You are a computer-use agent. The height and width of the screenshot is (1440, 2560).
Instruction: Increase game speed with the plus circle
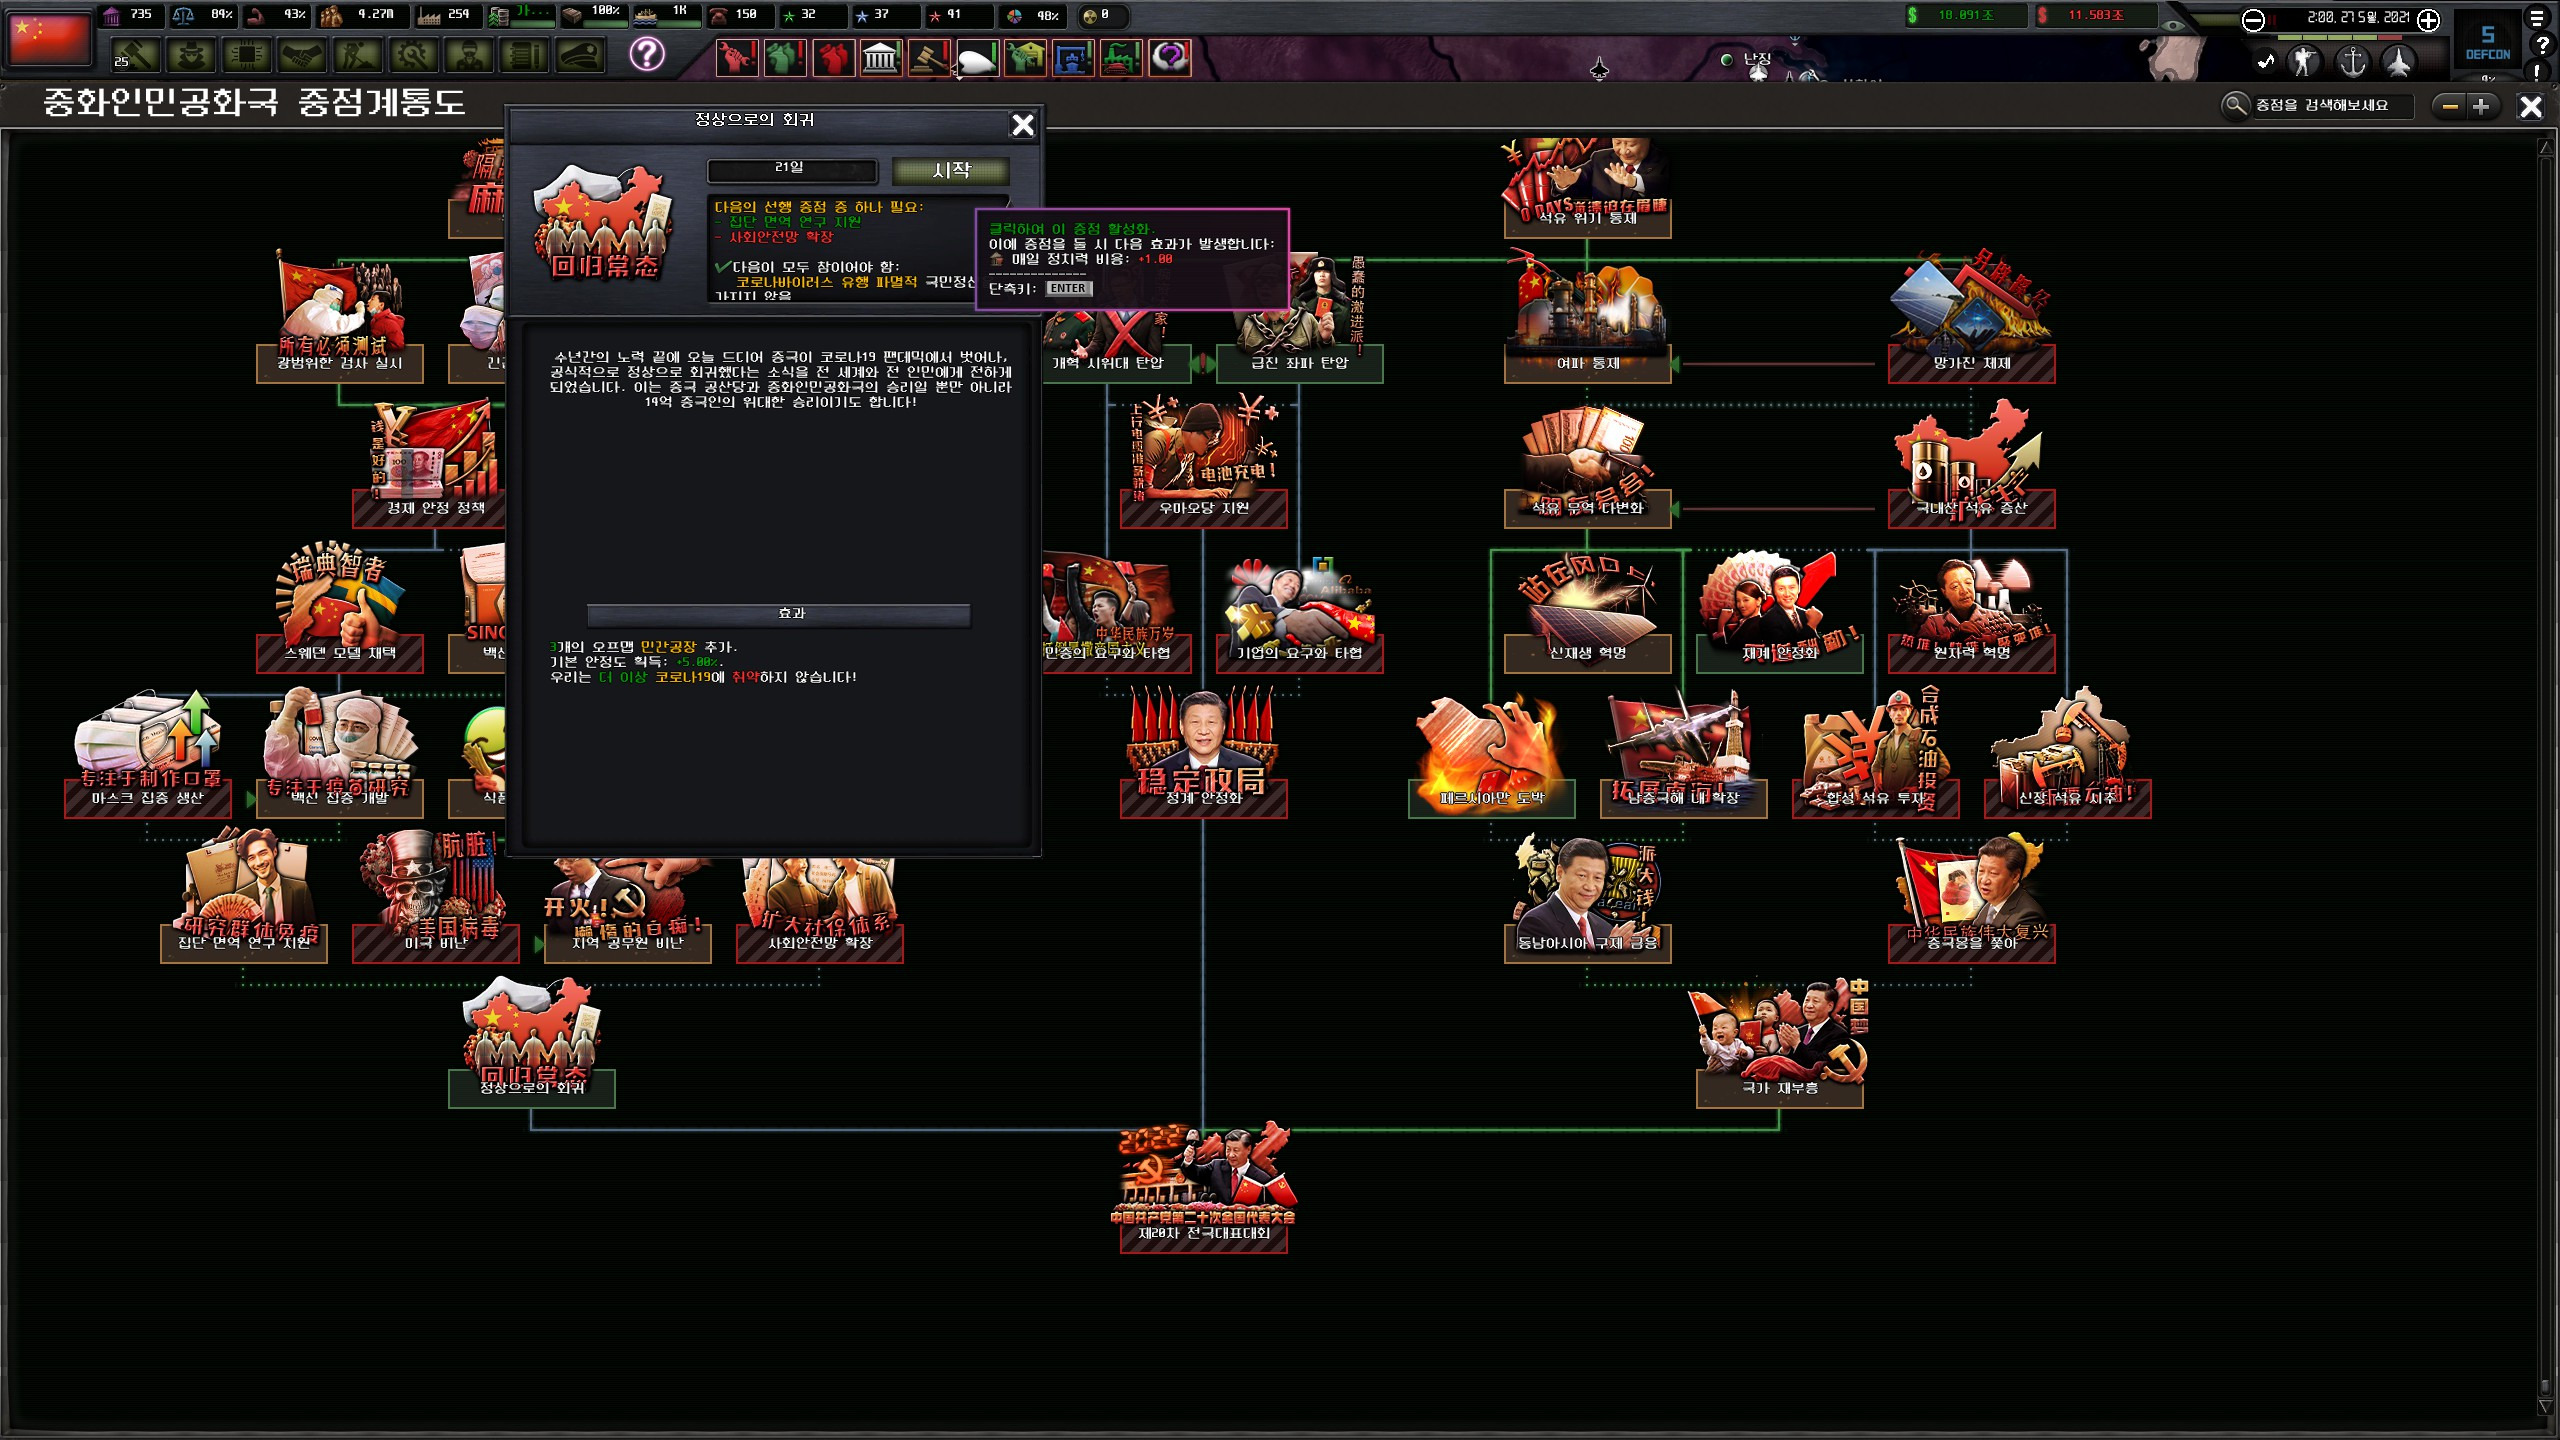(x=2428, y=19)
